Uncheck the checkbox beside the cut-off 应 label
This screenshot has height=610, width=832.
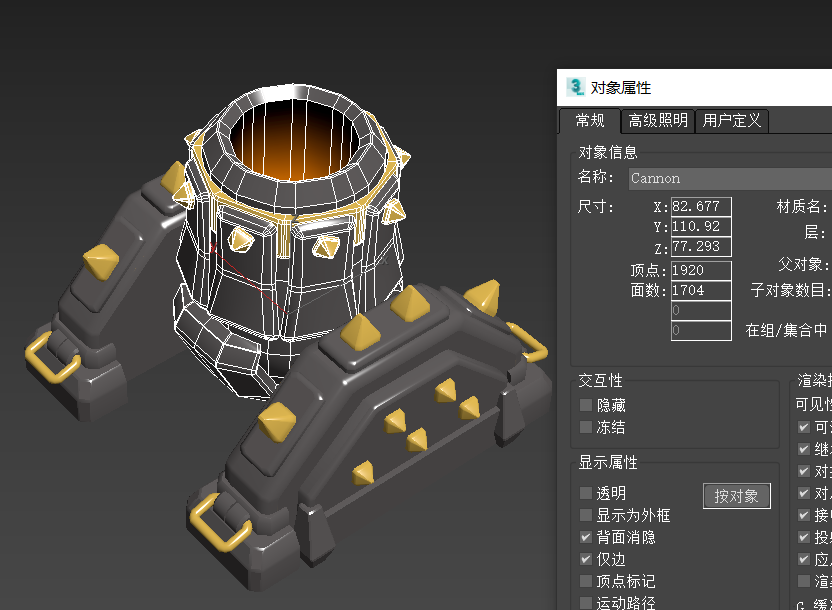pos(804,559)
